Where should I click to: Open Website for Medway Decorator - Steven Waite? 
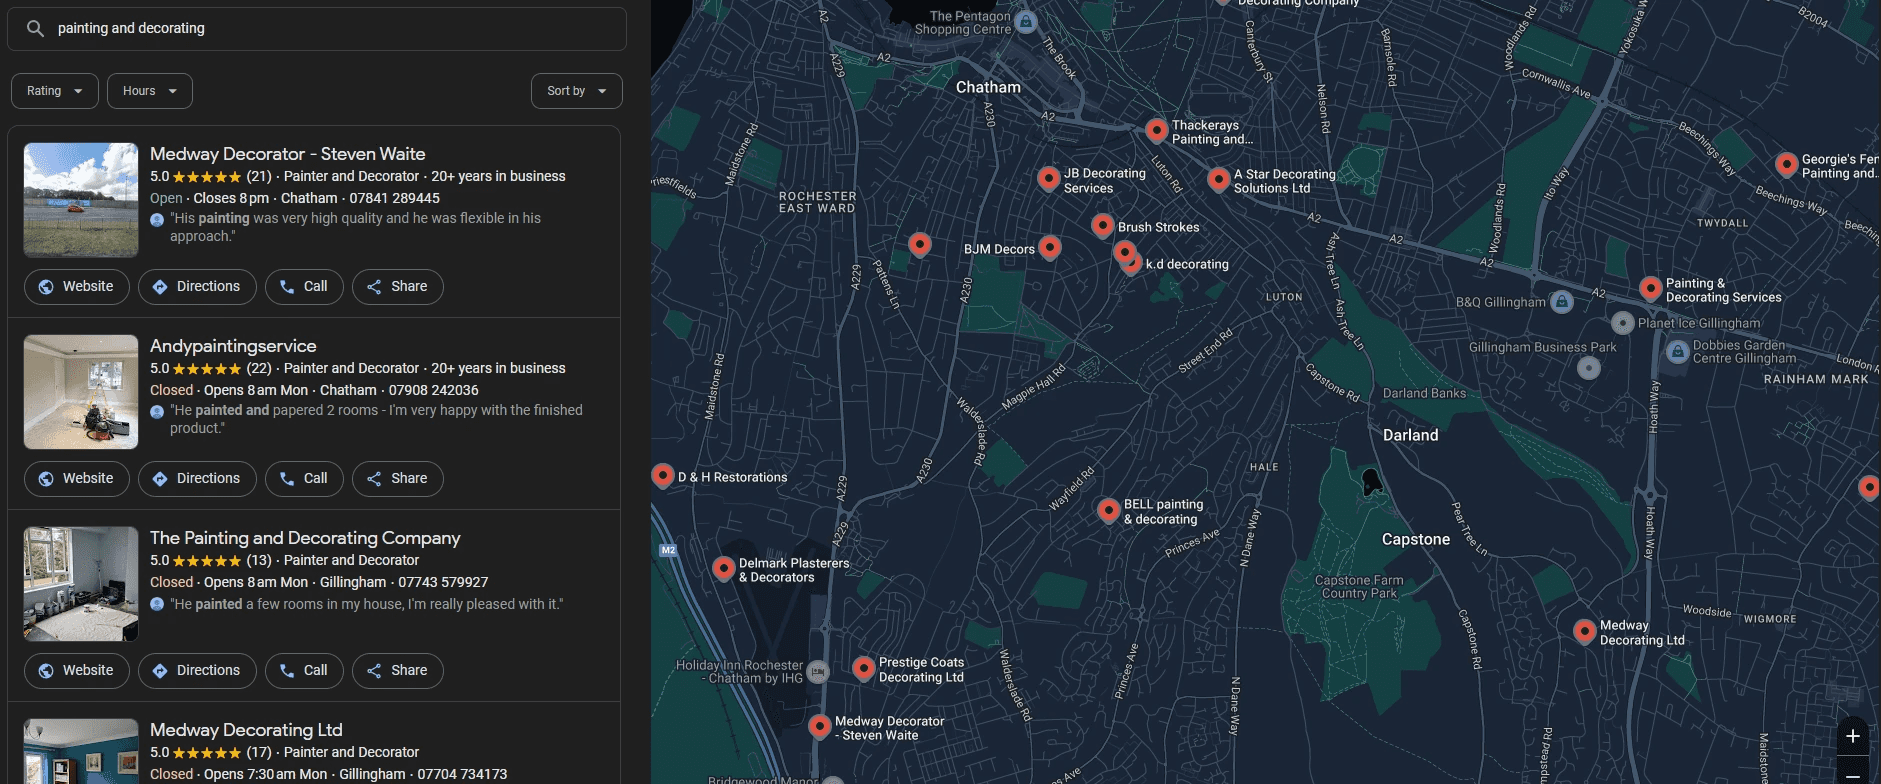click(77, 287)
